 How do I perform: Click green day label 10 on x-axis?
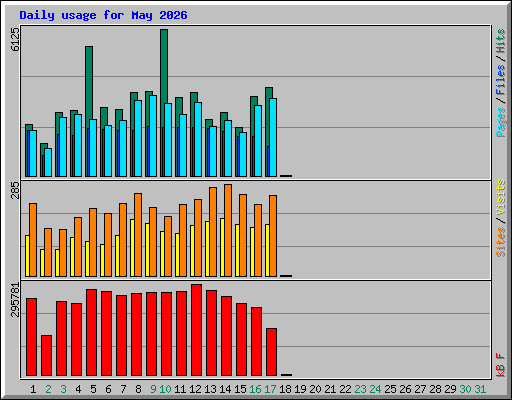pyautogui.click(x=165, y=389)
